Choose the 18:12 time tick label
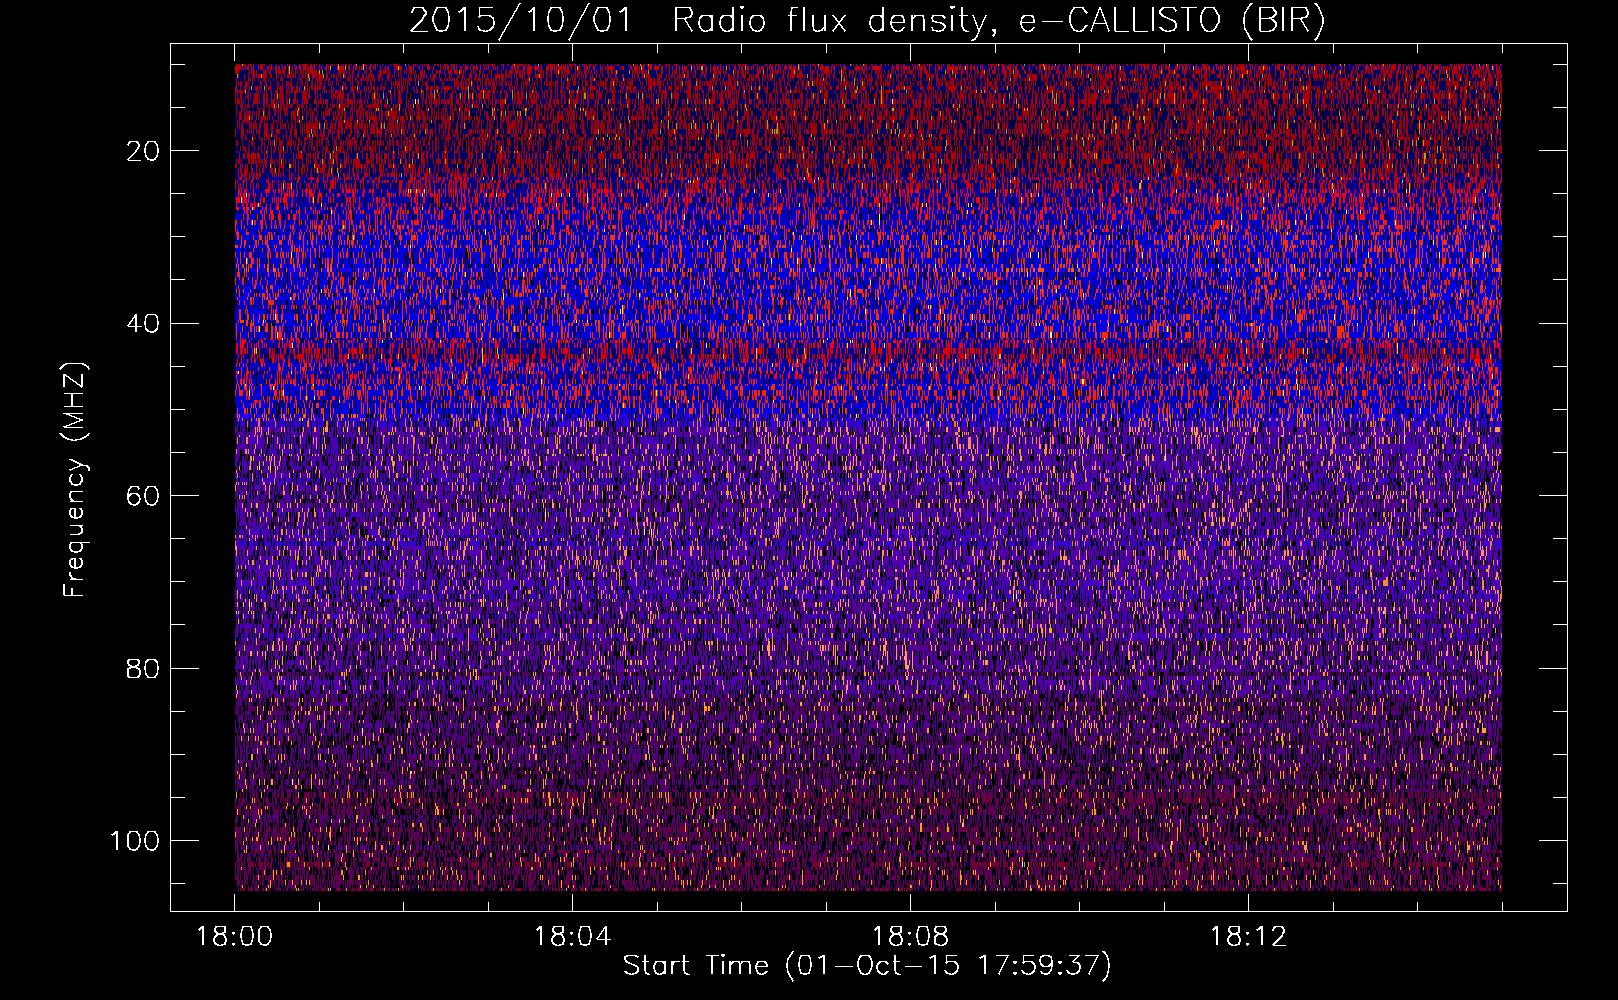1618x1000 pixels. coord(1249,937)
